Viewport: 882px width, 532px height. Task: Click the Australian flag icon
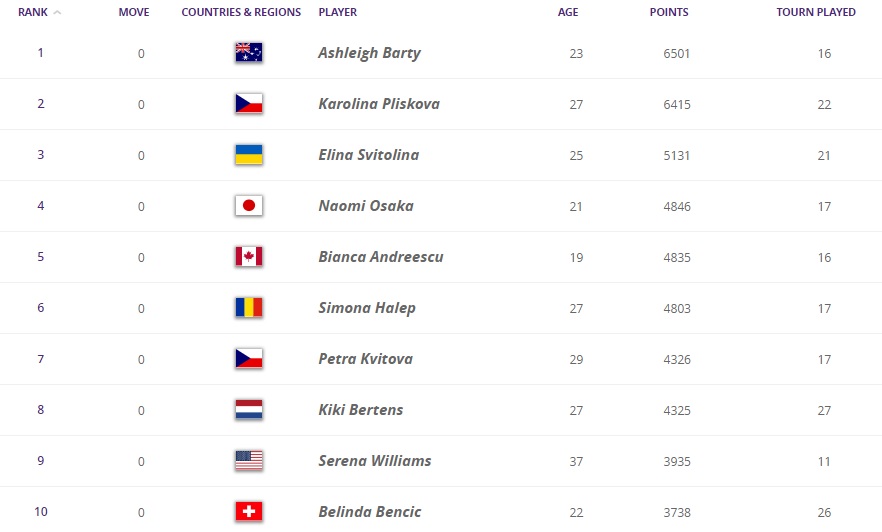[249, 52]
